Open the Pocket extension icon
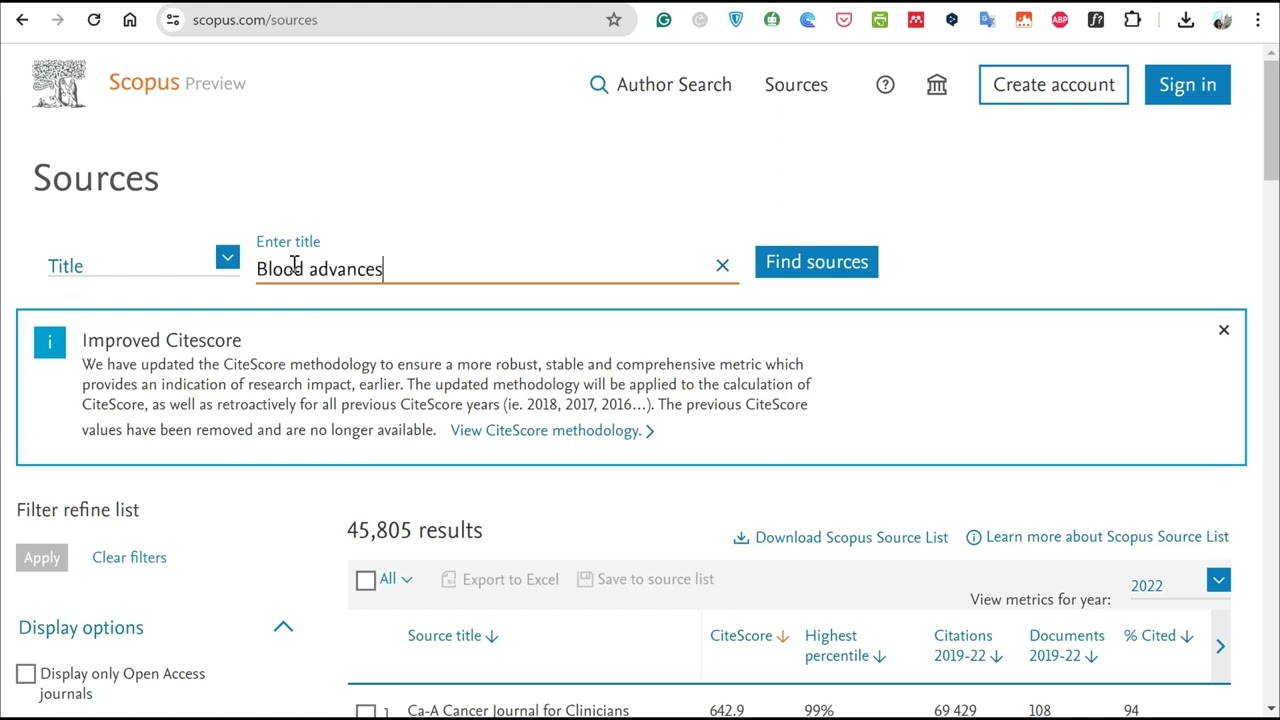The height and width of the screenshot is (720, 1280). point(844,20)
